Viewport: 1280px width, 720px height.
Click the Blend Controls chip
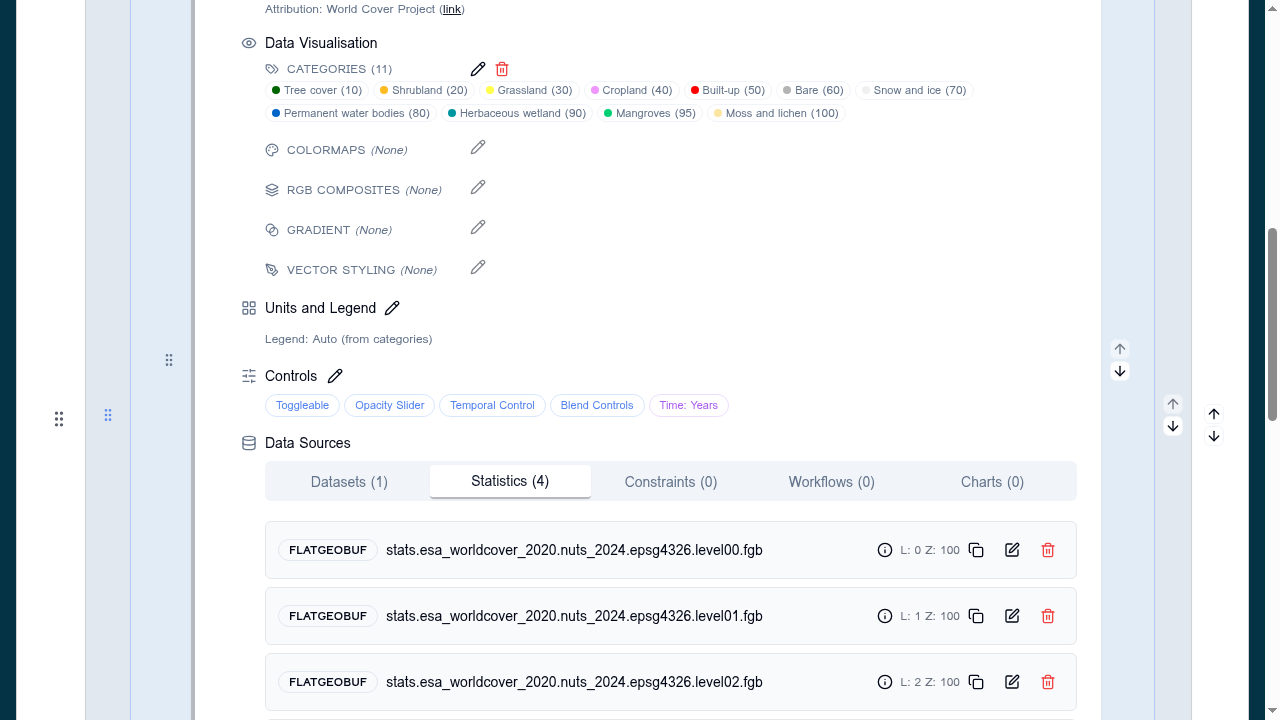597,405
